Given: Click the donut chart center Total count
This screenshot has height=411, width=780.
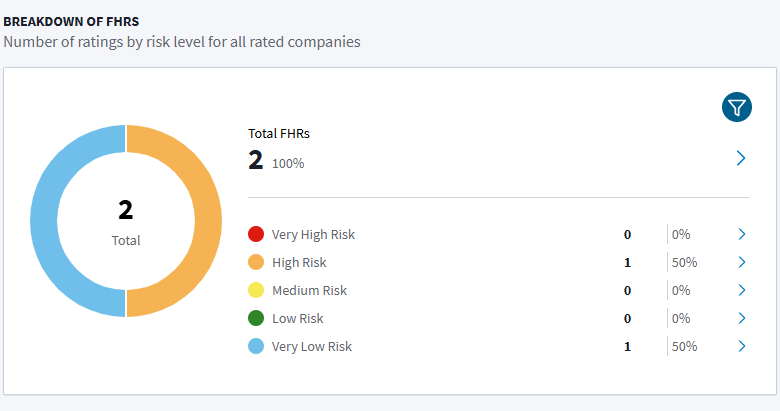Looking at the screenshot, I should pos(126,210).
